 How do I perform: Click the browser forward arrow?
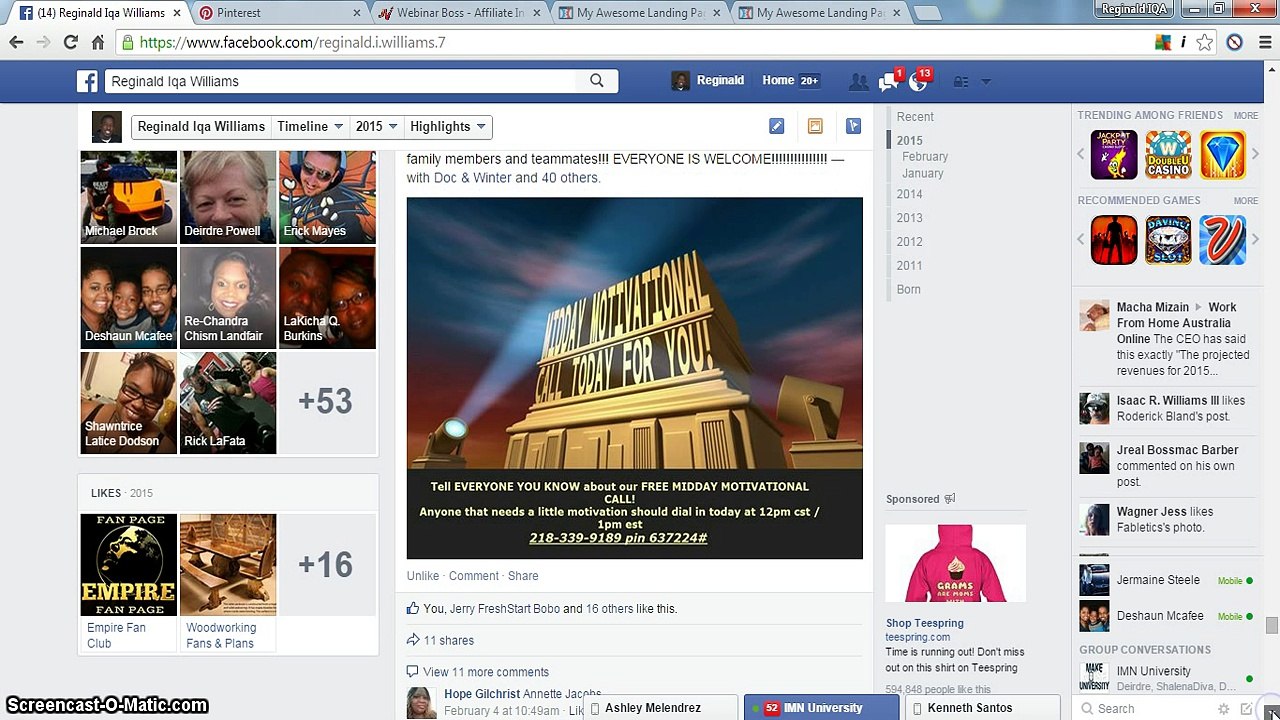point(43,42)
